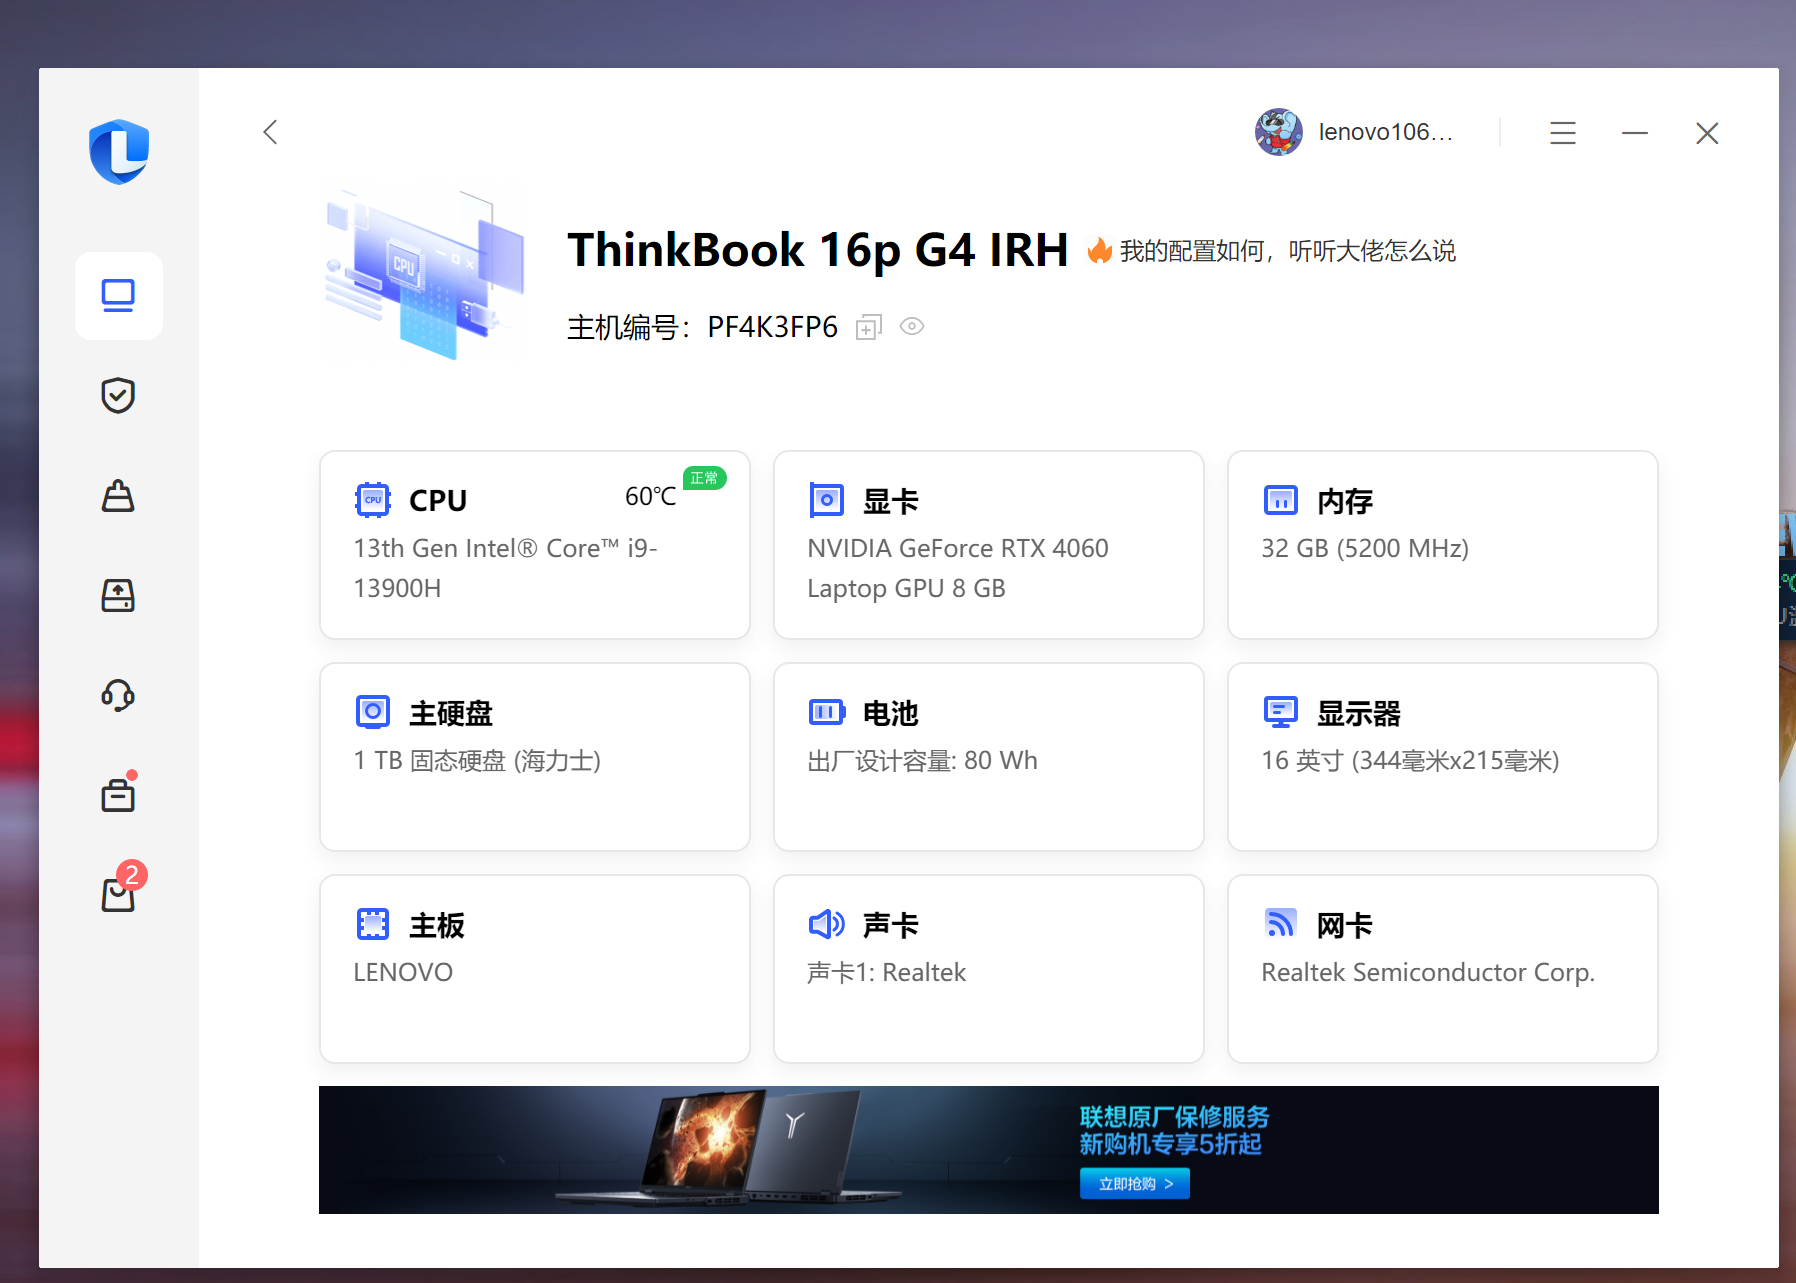Screen dimensions: 1796x1283
Task: Click the Lenovo shield logo
Action: 119,151
